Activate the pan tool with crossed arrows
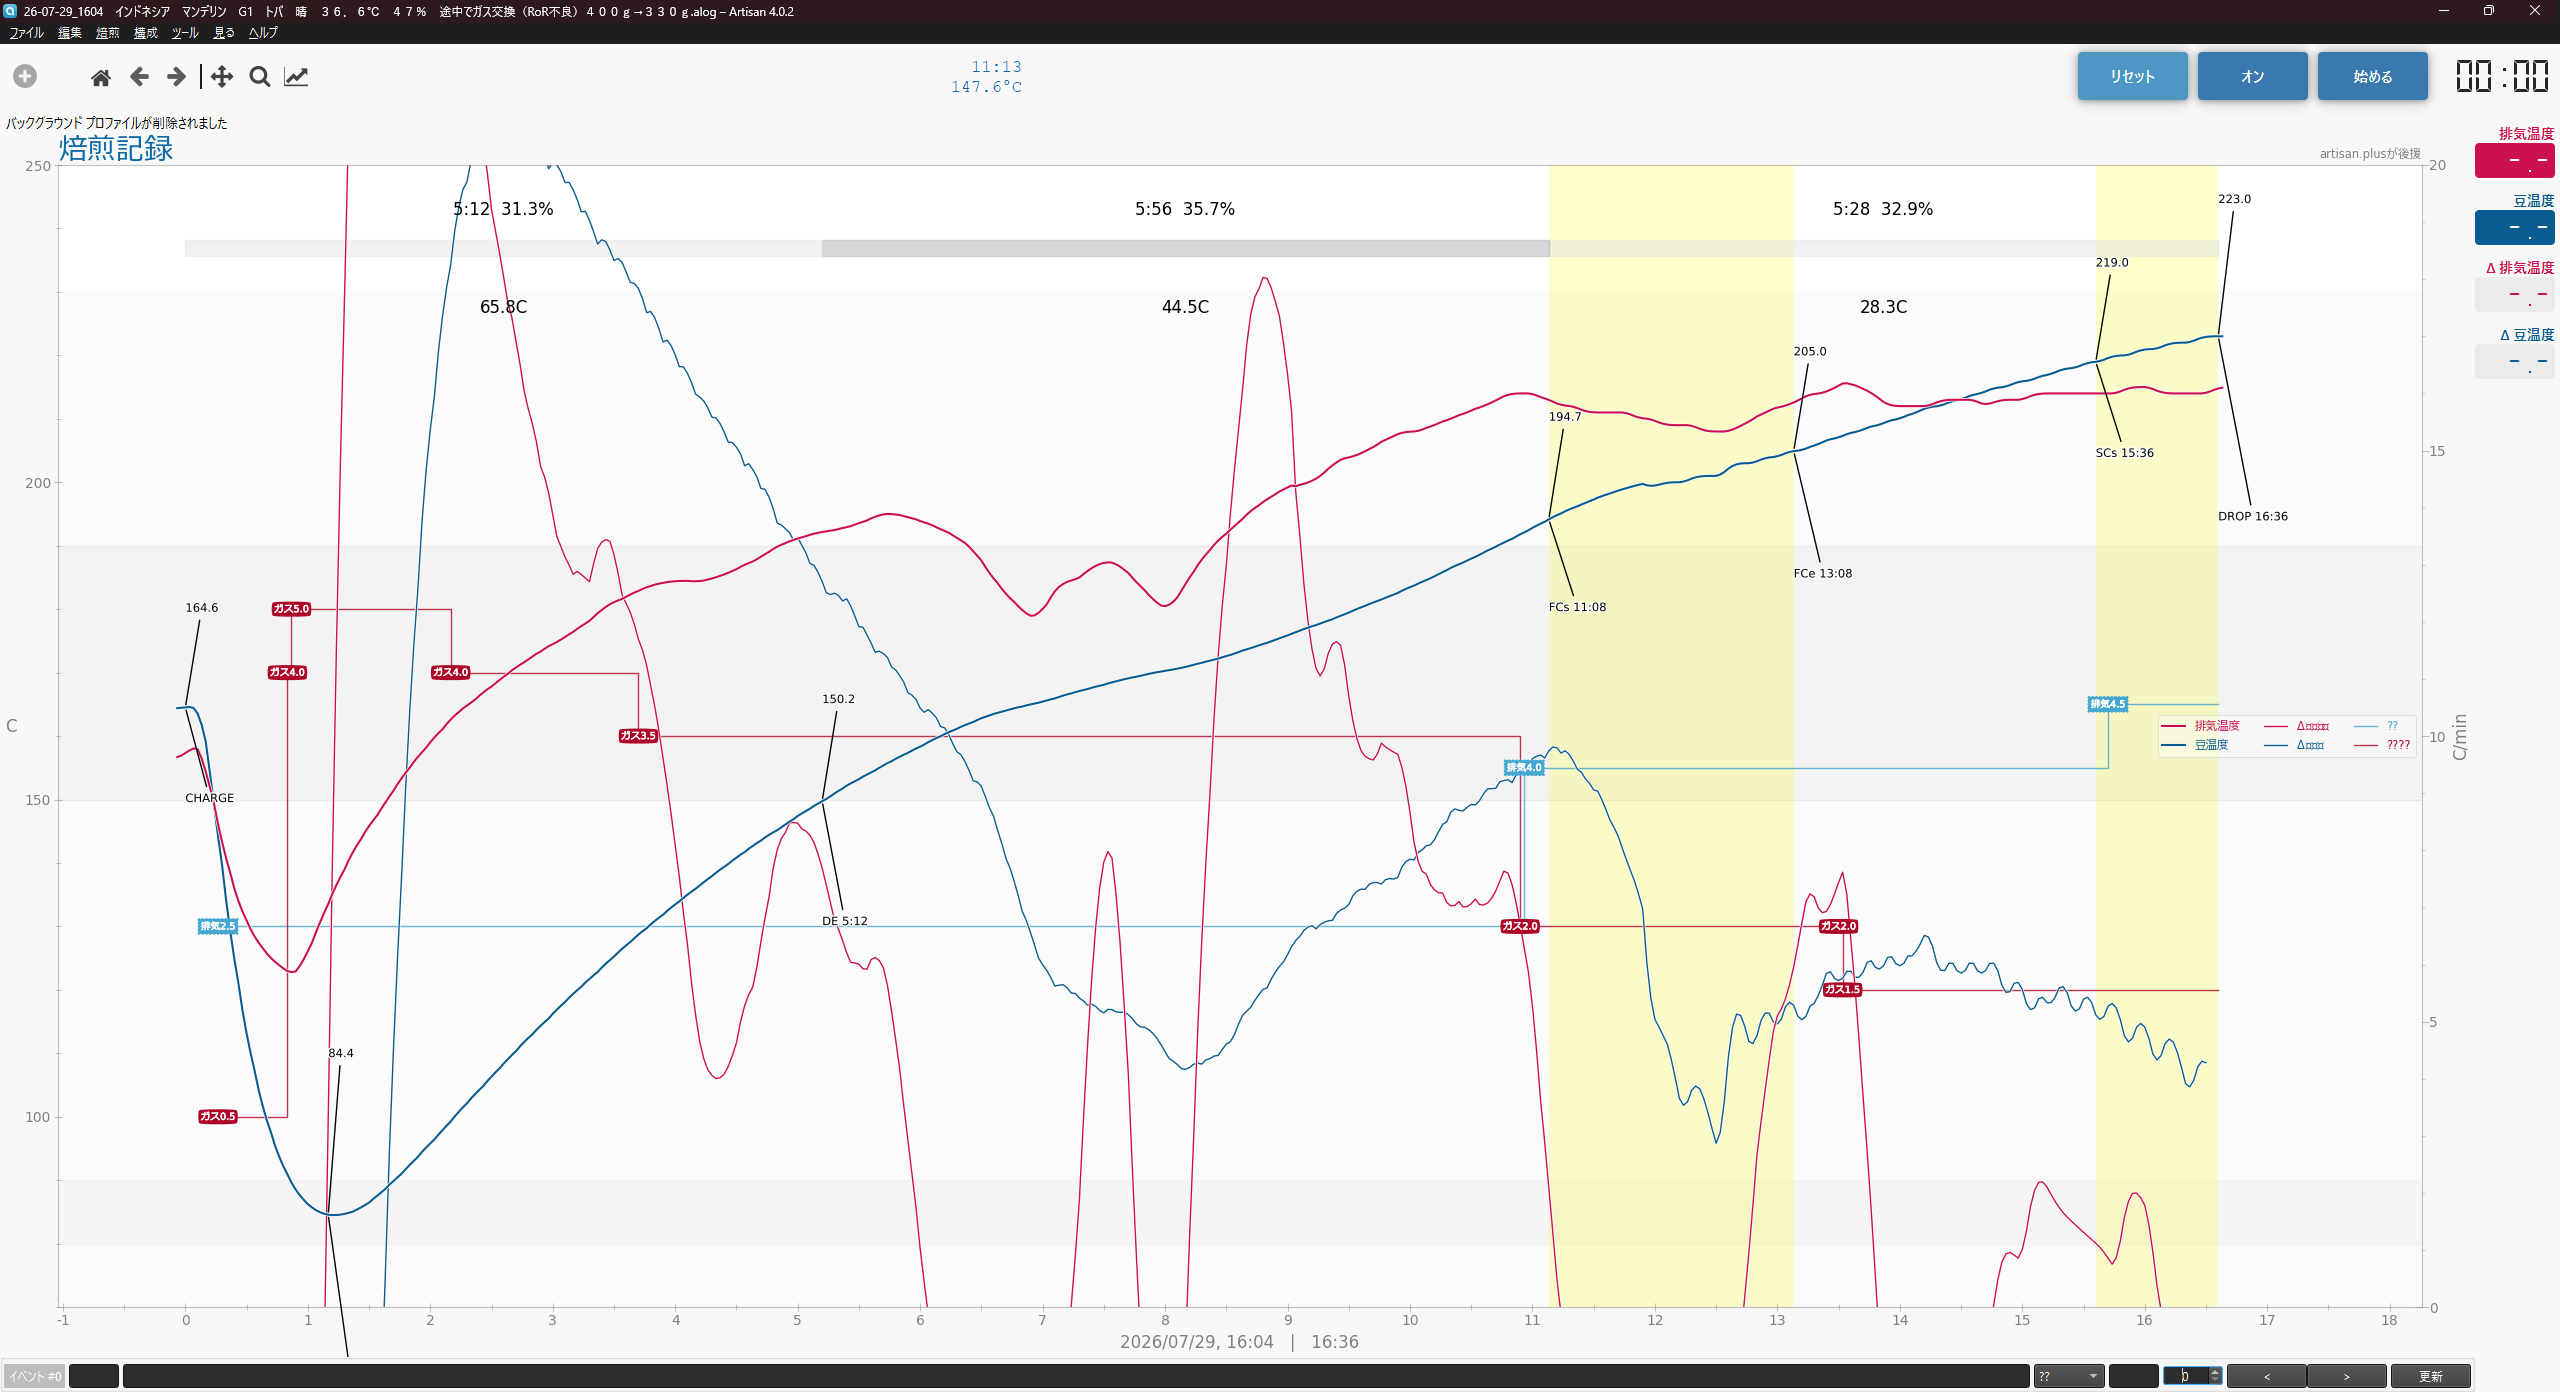Screen dimensions: 2560x1392 pos(222,76)
